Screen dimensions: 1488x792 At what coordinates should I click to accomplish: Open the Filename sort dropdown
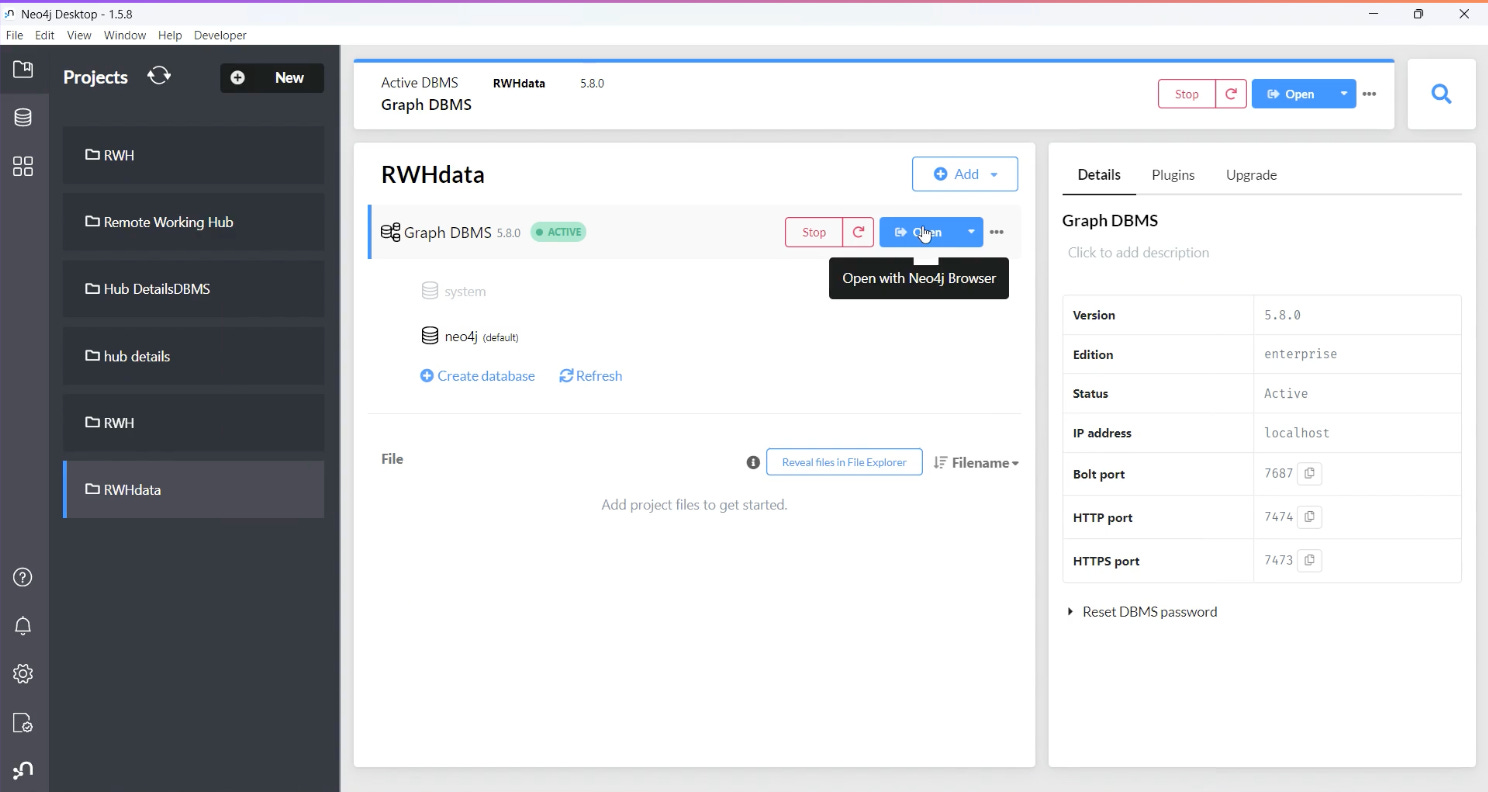pos(976,462)
